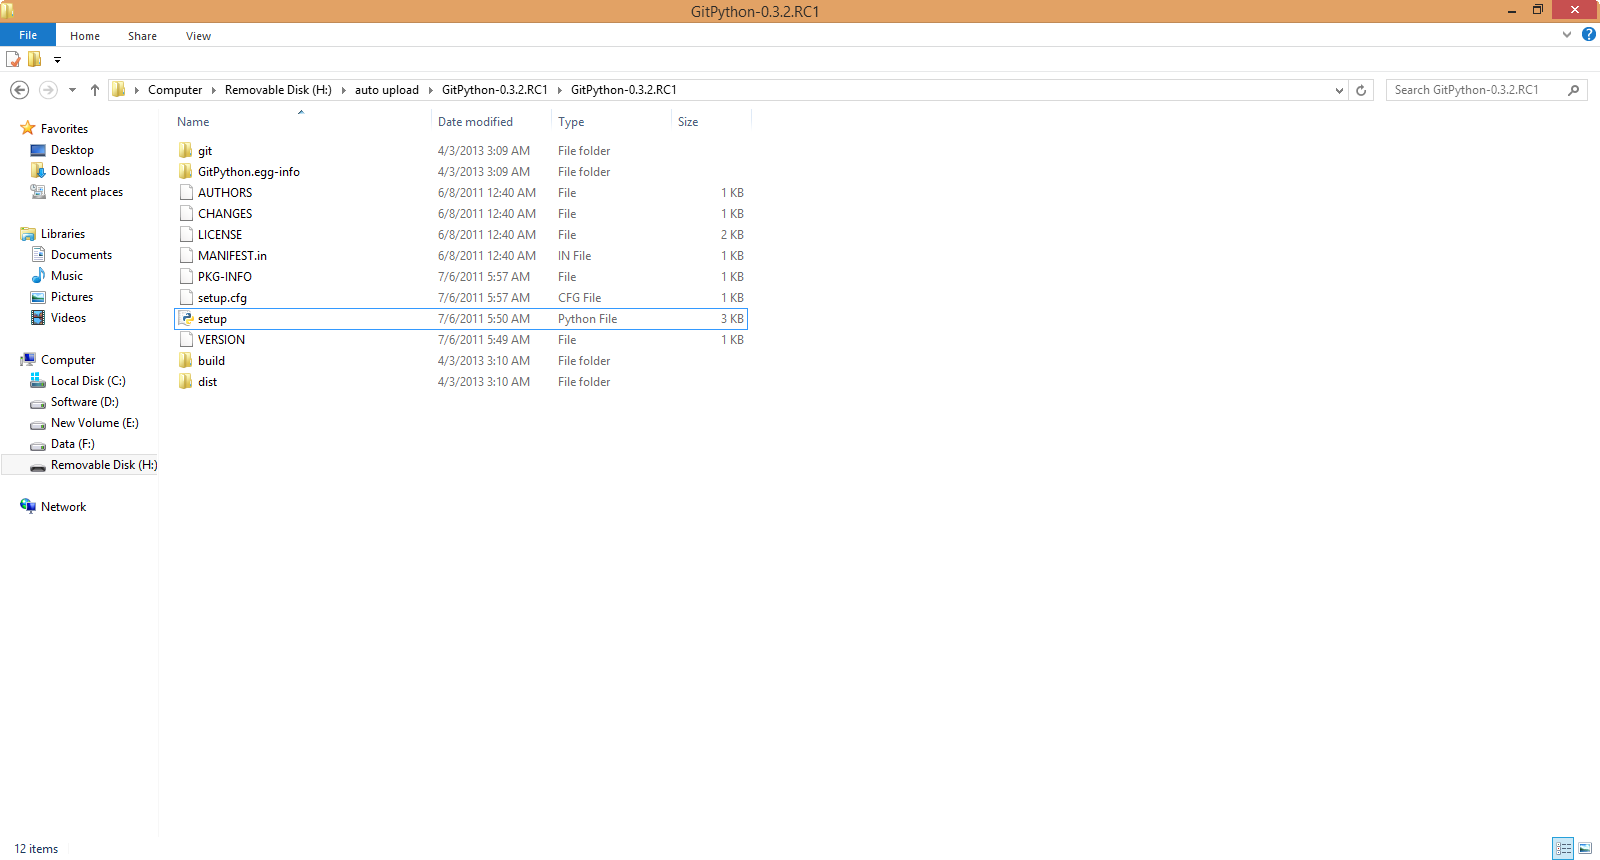This screenshot has width=1600, height=860.
Task: Expand the arrow after Computer in breadcrumb
Action: pyautogui.click(x=213, y=90)
